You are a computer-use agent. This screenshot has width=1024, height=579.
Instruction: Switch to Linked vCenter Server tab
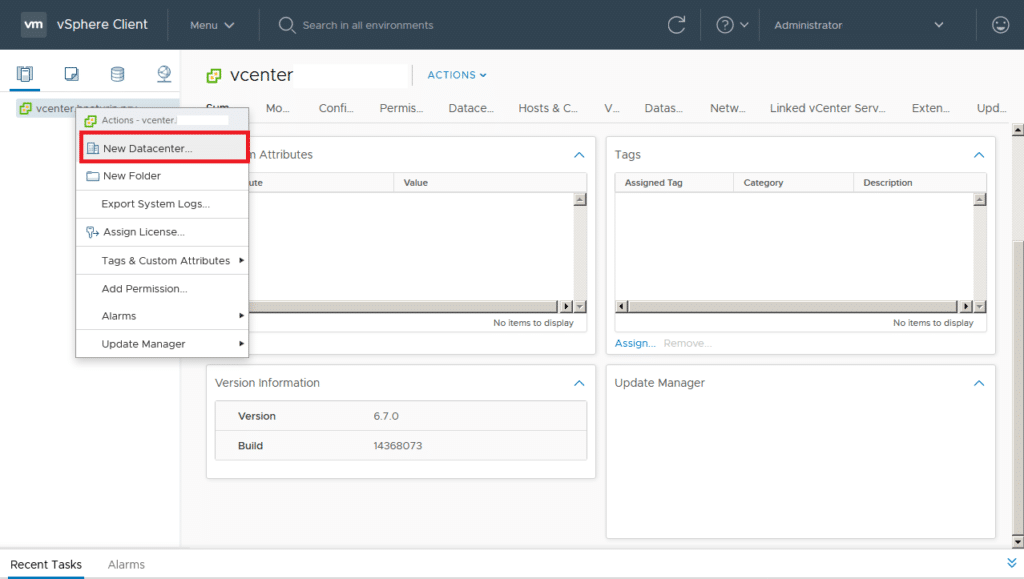[827, 108]
